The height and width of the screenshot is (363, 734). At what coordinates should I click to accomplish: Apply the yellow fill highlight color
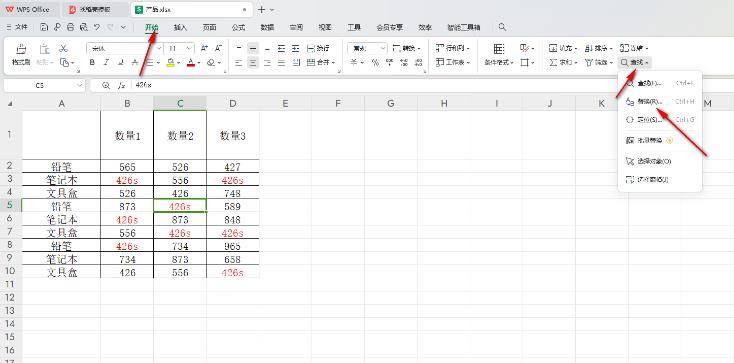tap(171, 62)
